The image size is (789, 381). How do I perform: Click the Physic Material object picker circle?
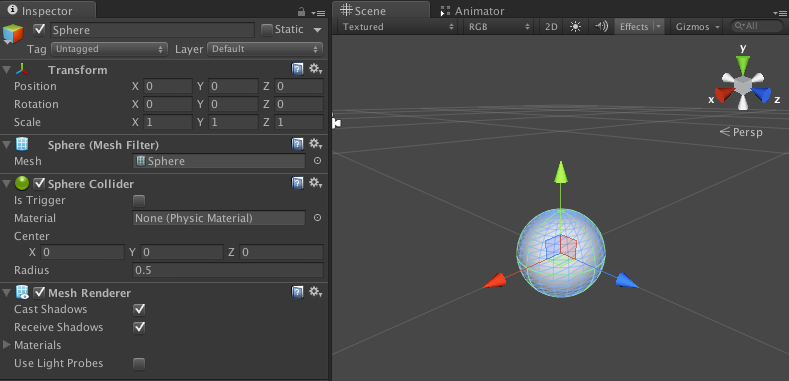click(x=317, y=218)
